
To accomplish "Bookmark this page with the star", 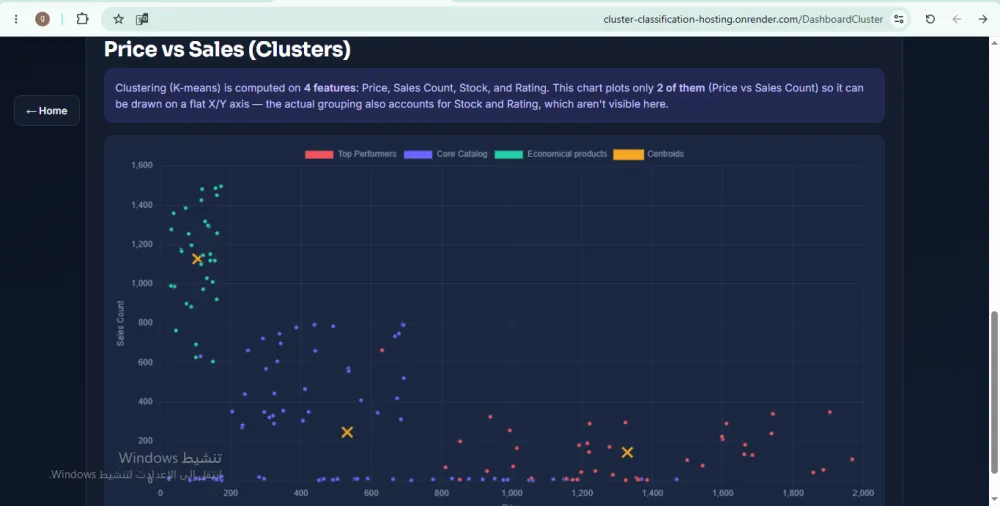I will [x=119, y=19].
